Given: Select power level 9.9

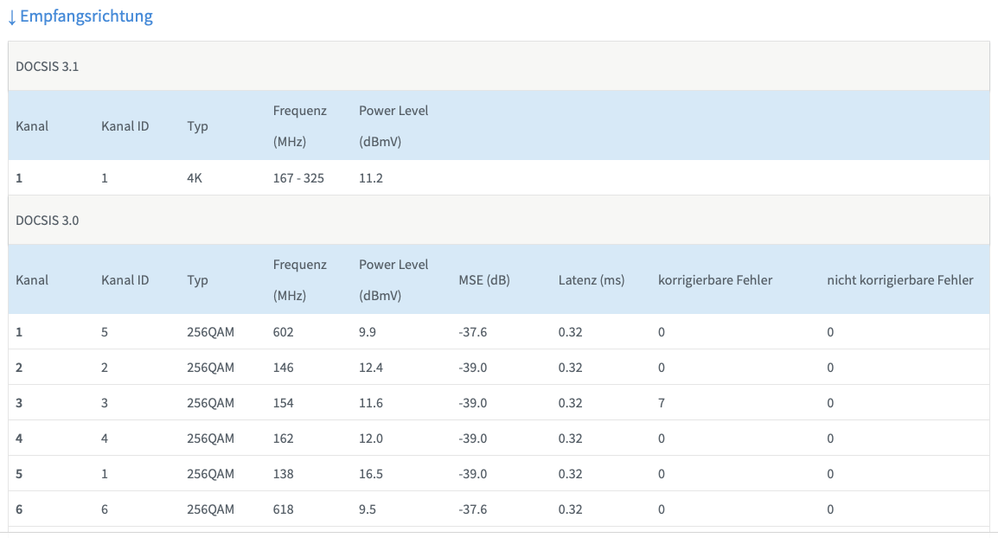Looking at the screenshot, I should coord(367,332).
